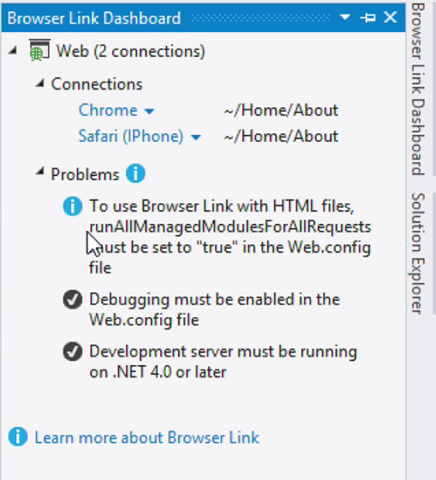The image size is (436, 480).
Task: Toggle the auto-hide pin icon in title bar
Action: [x=368, y=17]
